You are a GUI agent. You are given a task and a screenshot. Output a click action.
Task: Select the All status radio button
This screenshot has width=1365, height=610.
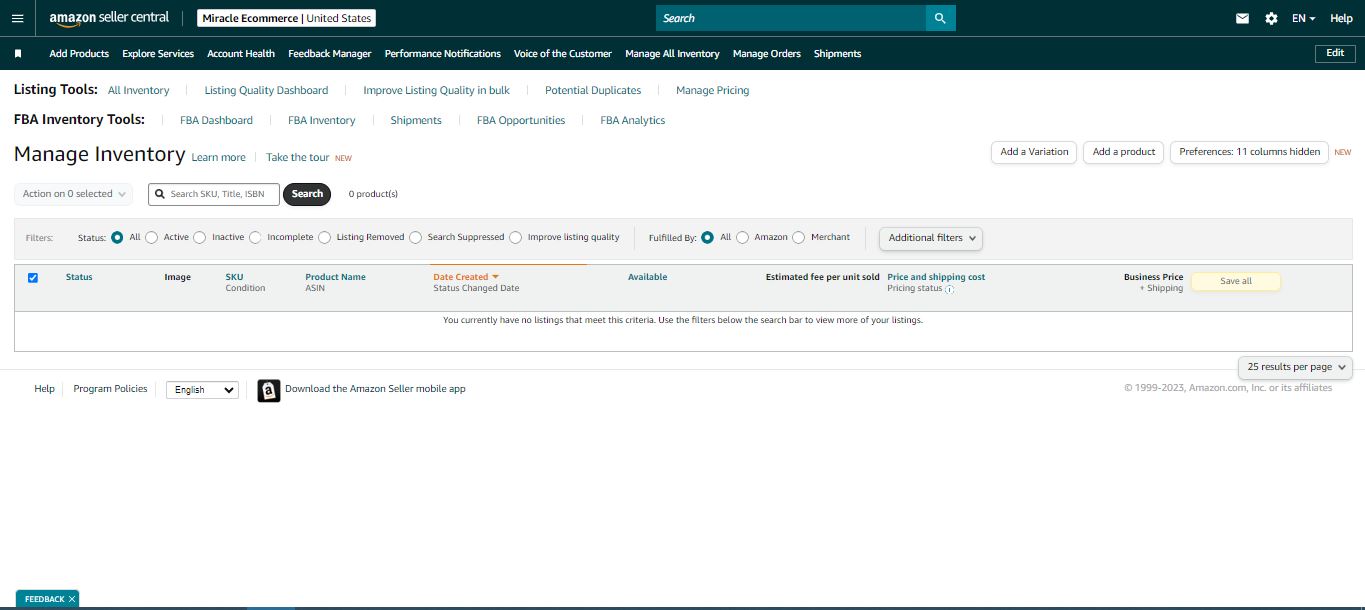click(x=117, y=238)
